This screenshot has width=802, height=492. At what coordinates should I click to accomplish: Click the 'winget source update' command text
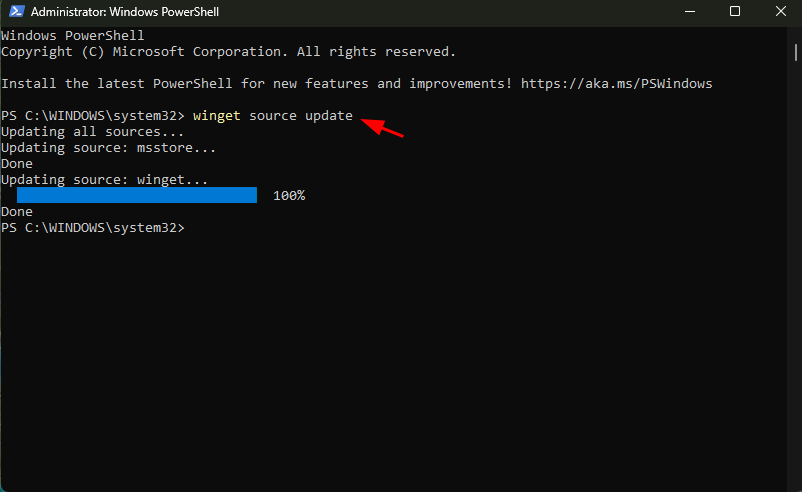click(273, 116)
